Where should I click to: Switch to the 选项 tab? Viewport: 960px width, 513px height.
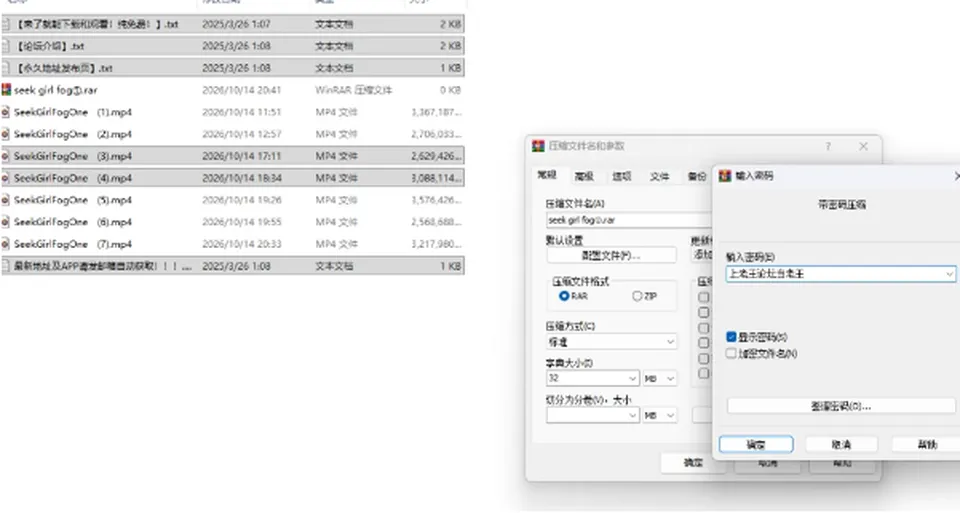click(x=621, y=177)
